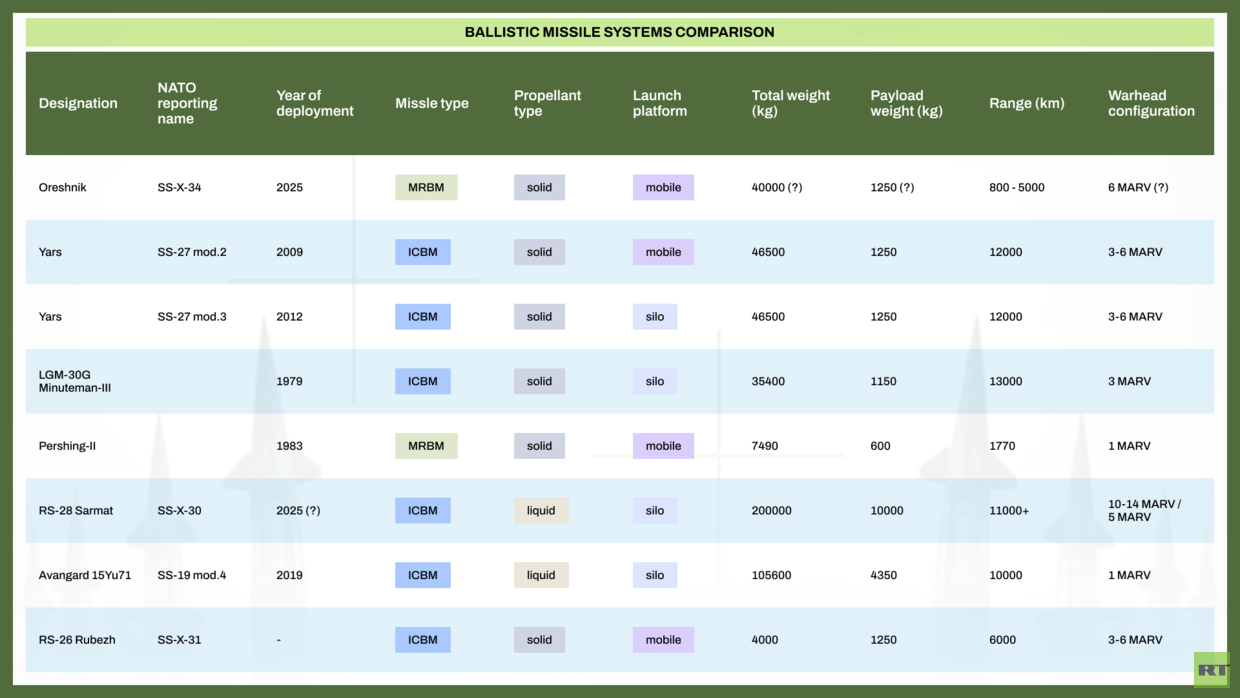Select the 'Propellant type' column header
This screenshot has width=1240, height=698.
coord(547,103)
